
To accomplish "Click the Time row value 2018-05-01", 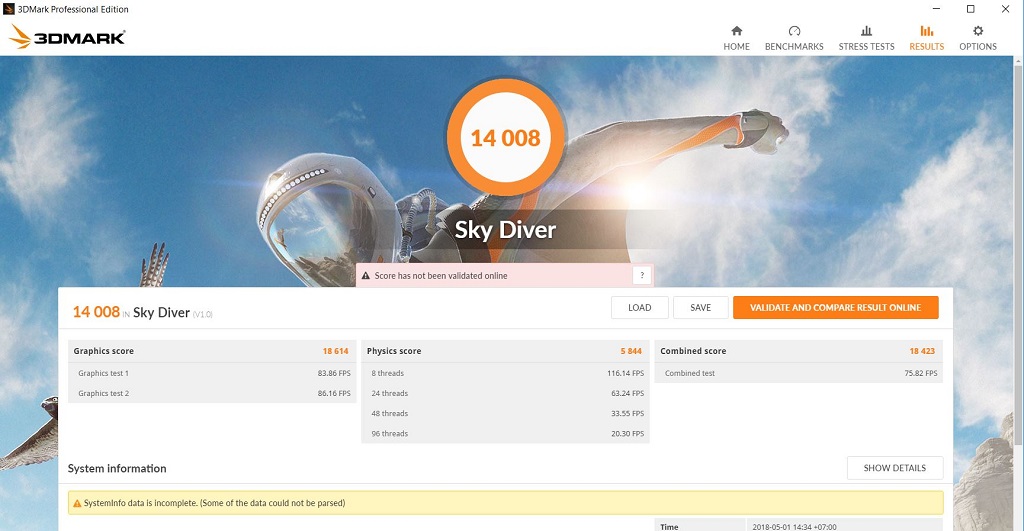I will coord(794,526).
